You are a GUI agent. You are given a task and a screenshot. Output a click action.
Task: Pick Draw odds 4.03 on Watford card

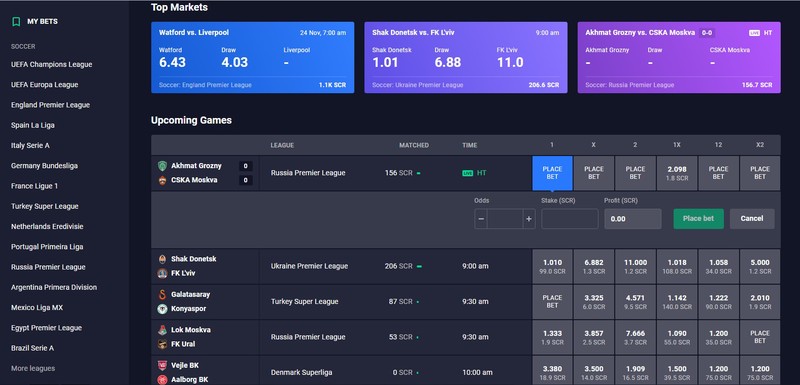[x=235, y=62]
